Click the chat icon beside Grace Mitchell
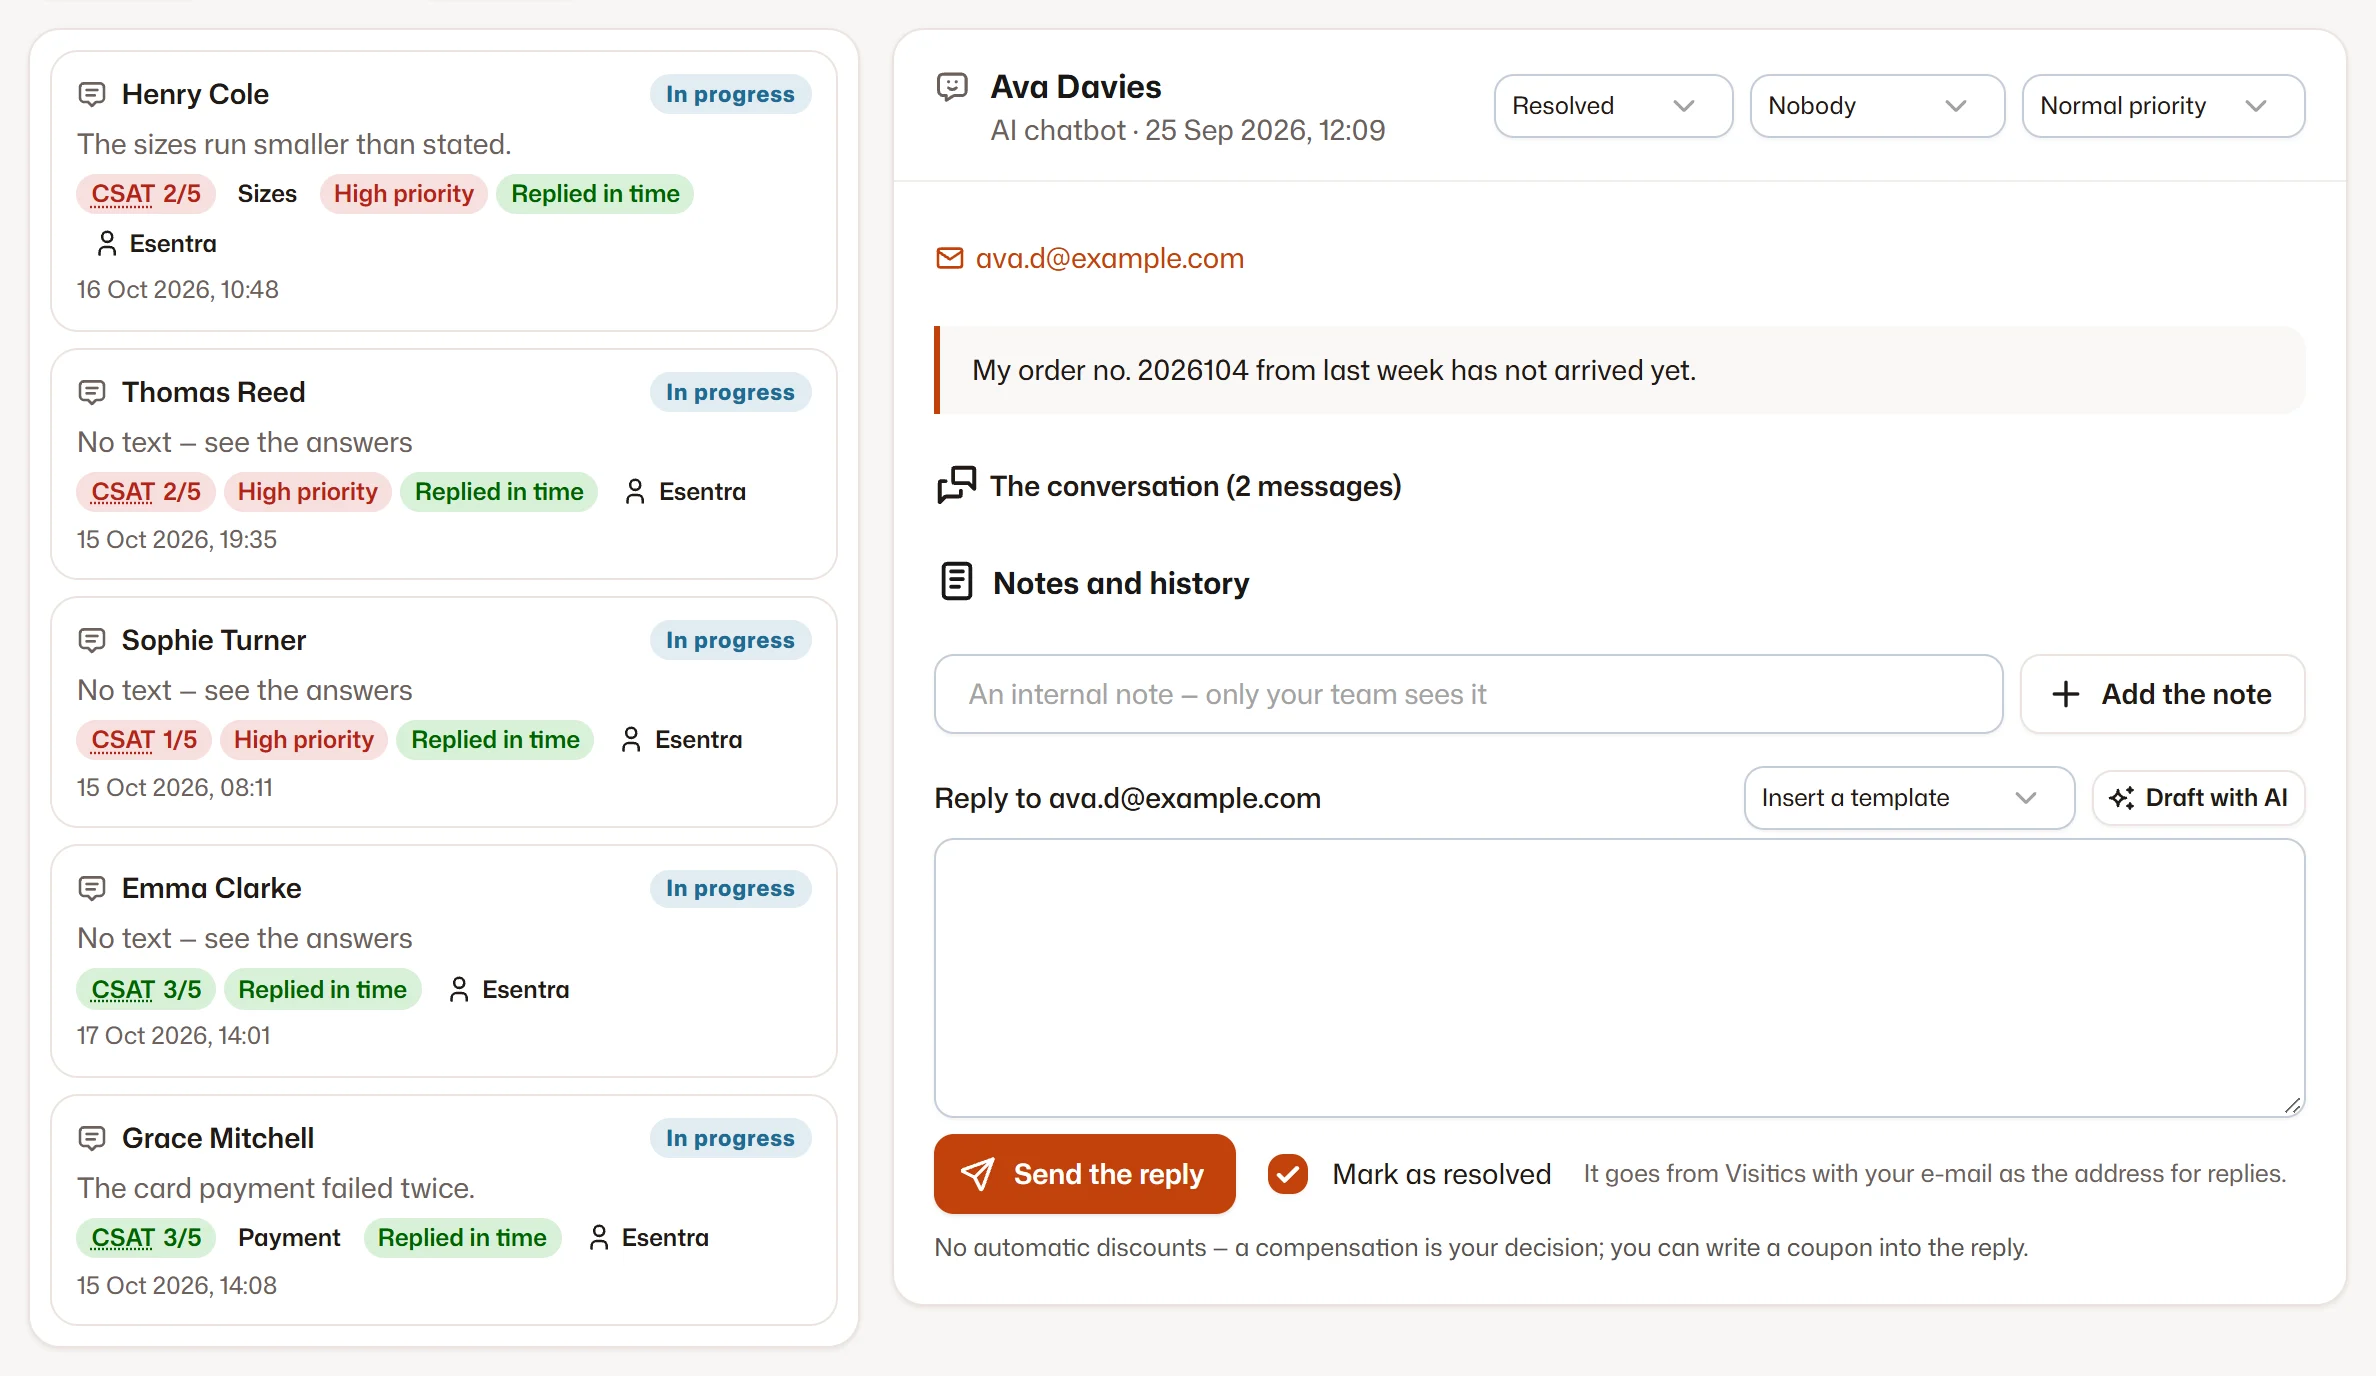 92,1138
